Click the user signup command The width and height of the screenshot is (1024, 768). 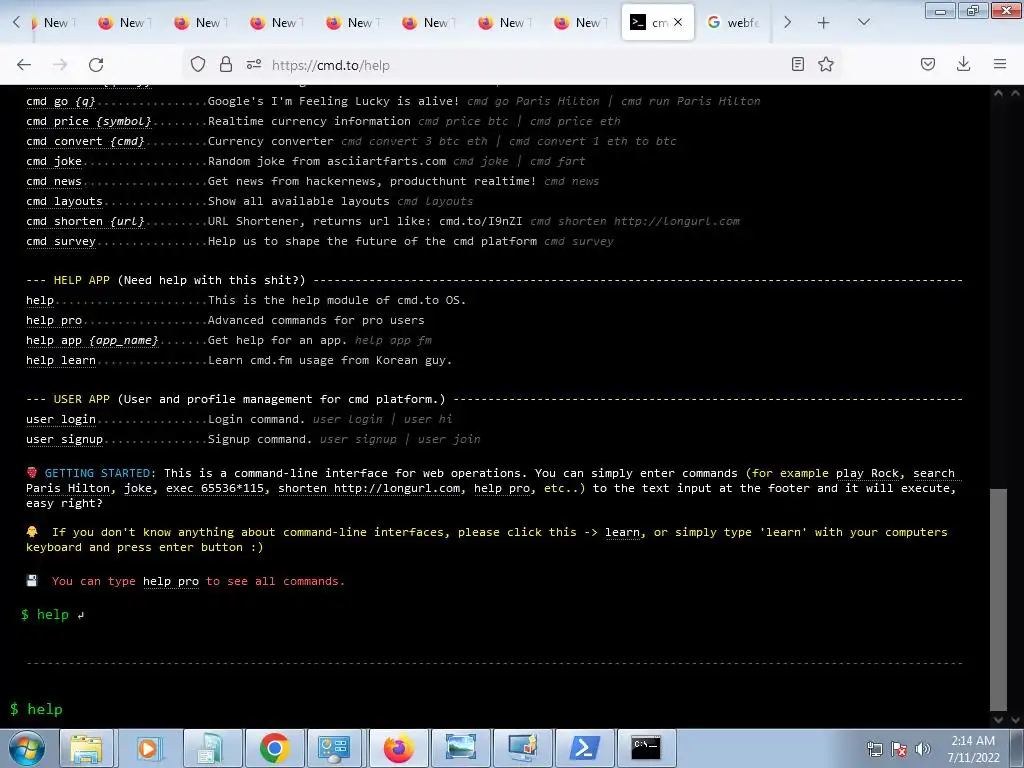65,440
